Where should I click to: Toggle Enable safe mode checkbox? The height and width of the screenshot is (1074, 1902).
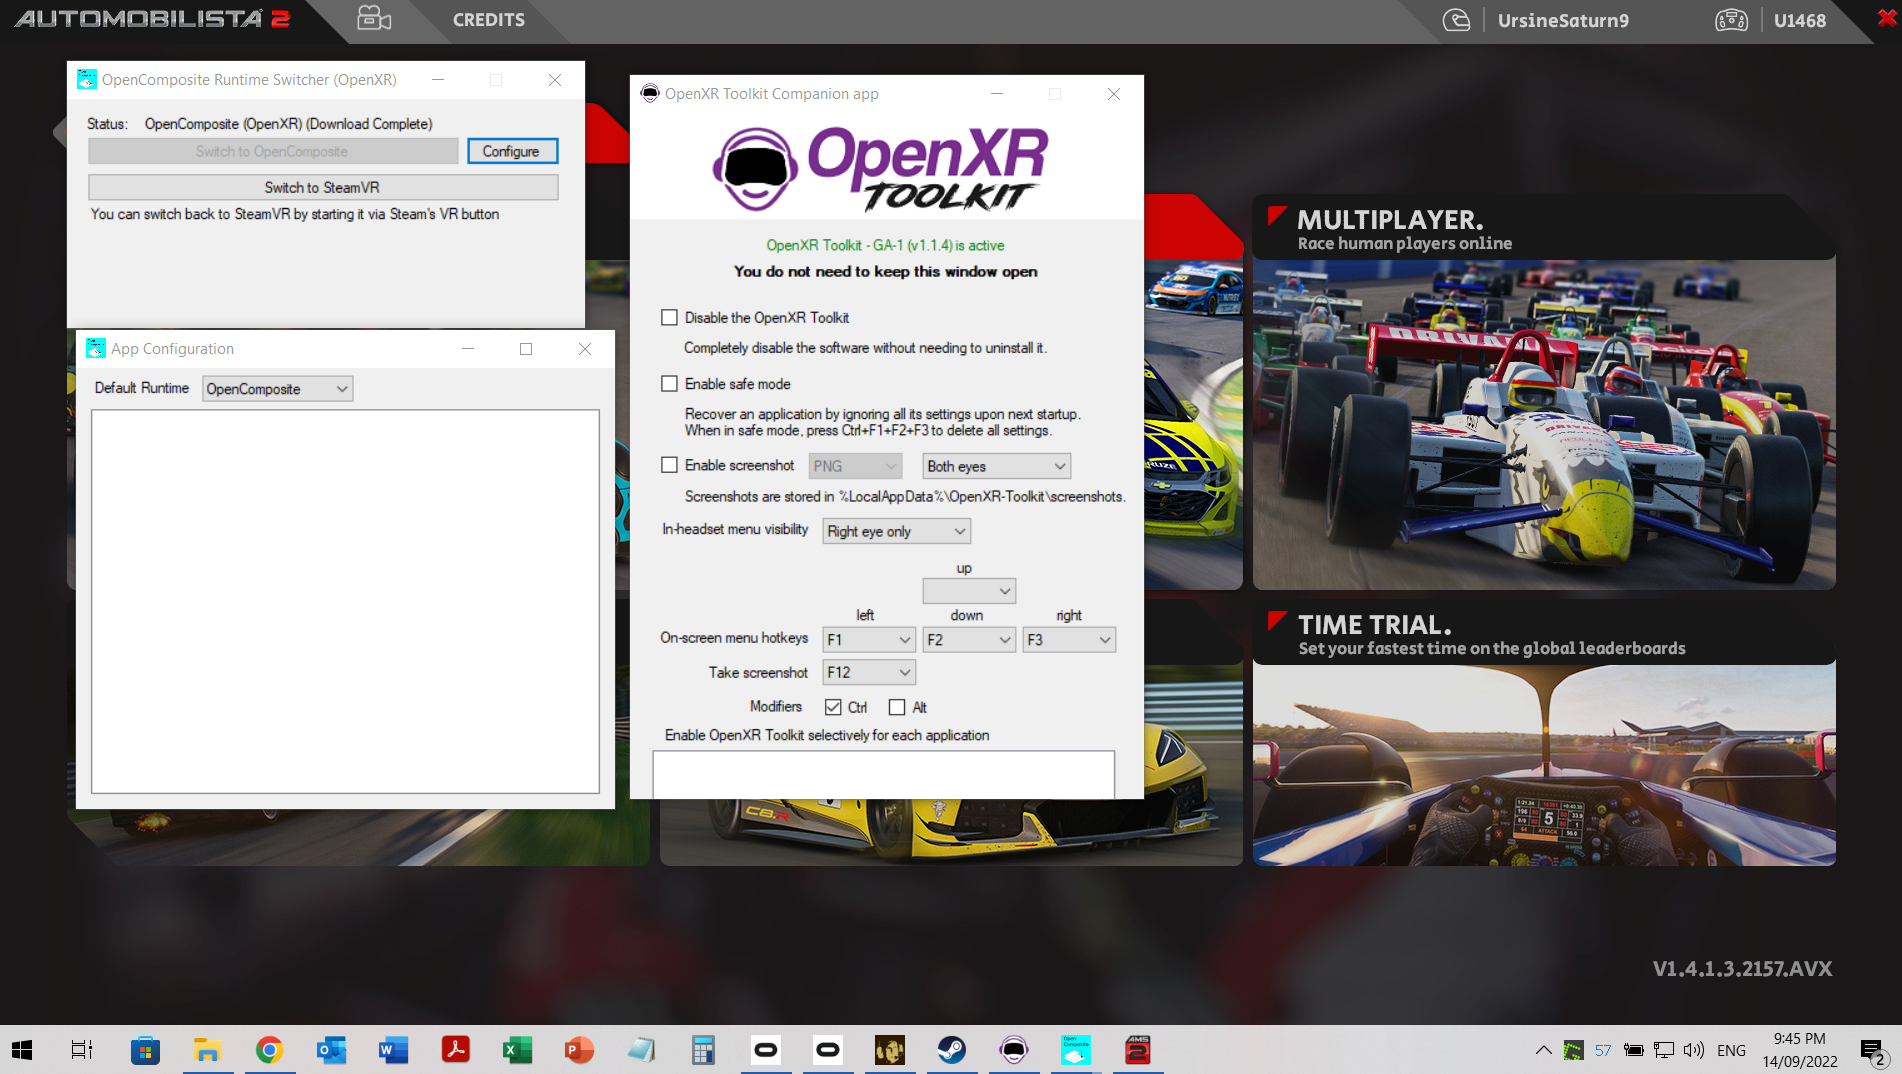tap(669, 384)
